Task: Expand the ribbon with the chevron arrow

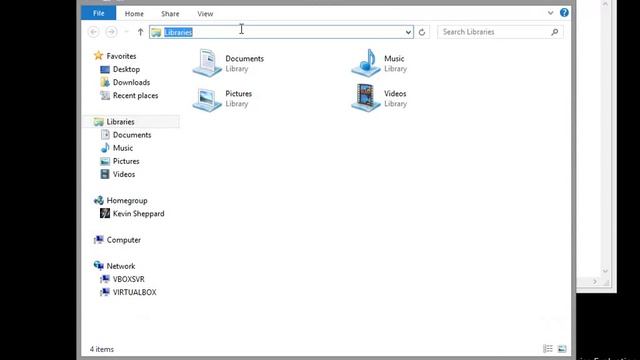Action: pos(550,13)
